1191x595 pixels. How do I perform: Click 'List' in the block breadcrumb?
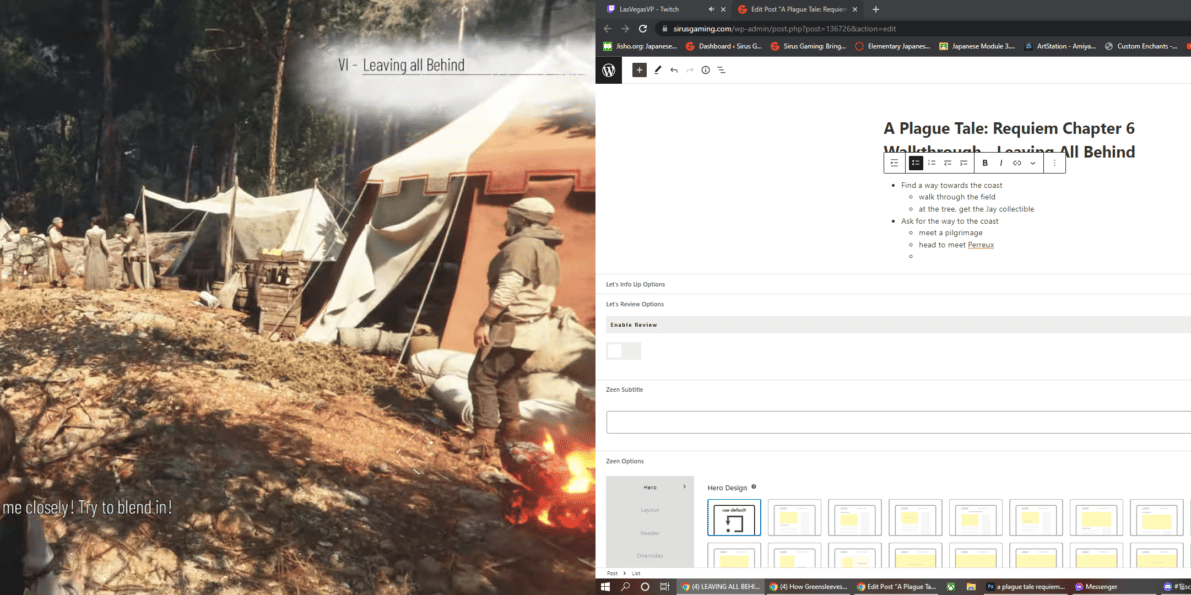pyautogui.click(x=636, y=573)
